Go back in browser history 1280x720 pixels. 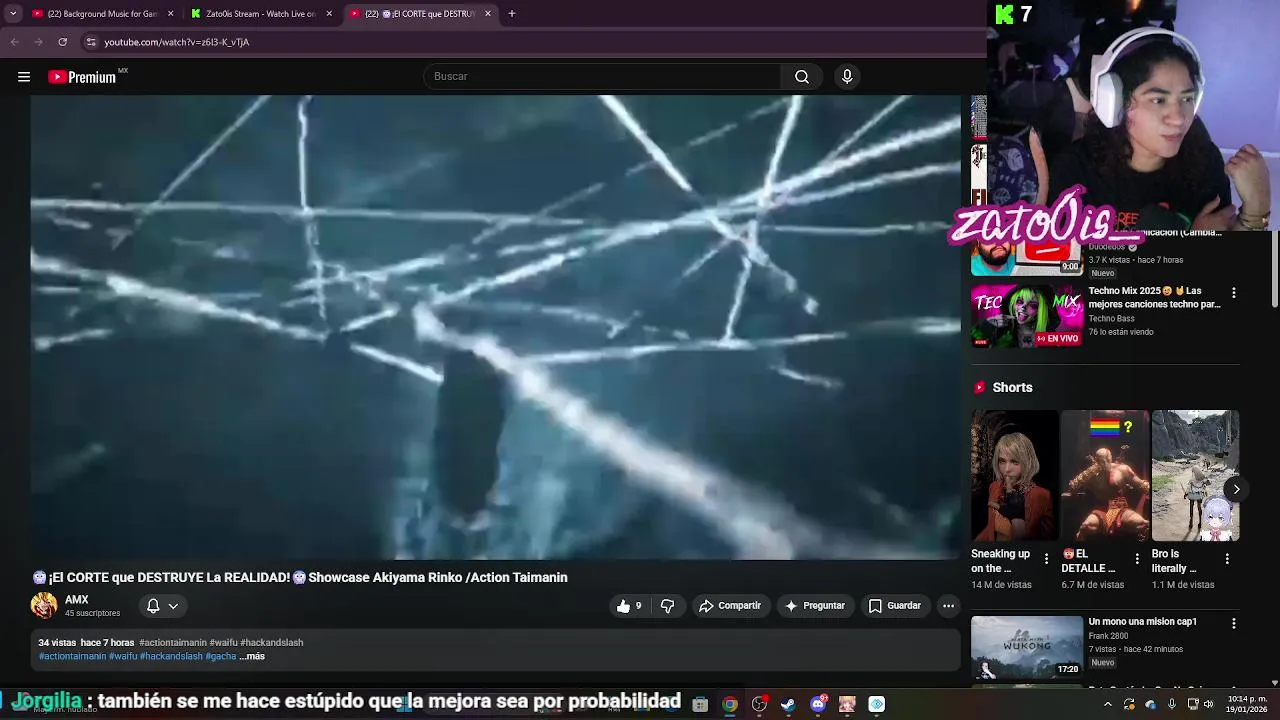pos(14,42)
